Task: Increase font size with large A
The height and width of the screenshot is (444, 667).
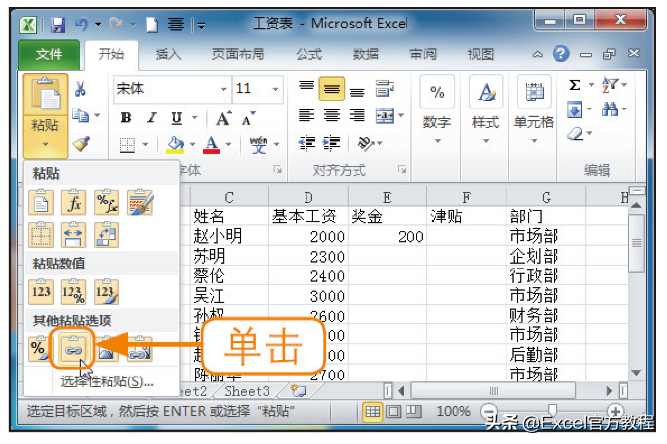Action: [x=223, y=118]
